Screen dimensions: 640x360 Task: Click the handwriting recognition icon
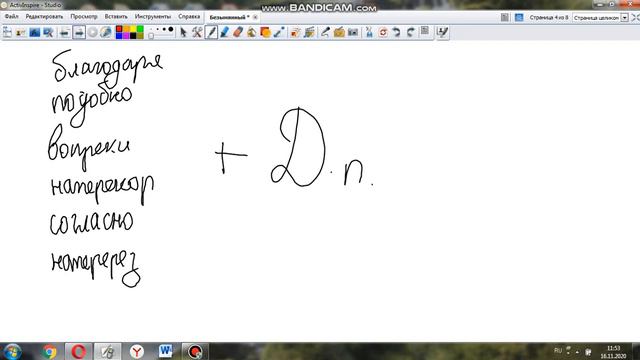click(x=442, y=32)
